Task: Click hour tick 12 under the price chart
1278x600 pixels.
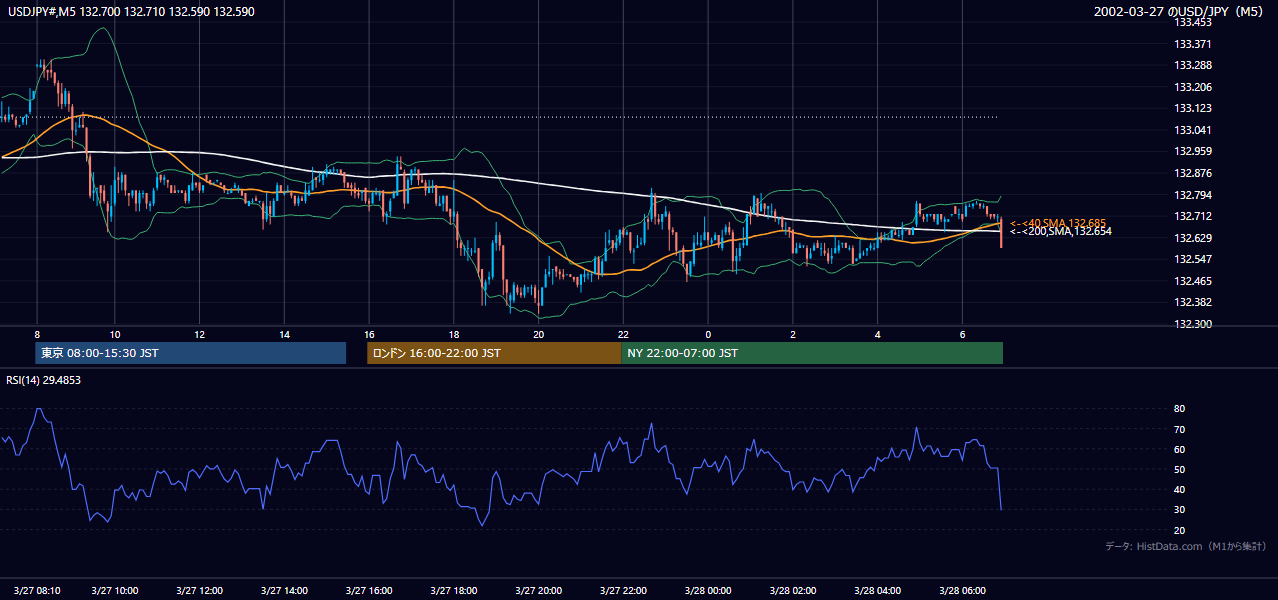Action: click(200, 334)
